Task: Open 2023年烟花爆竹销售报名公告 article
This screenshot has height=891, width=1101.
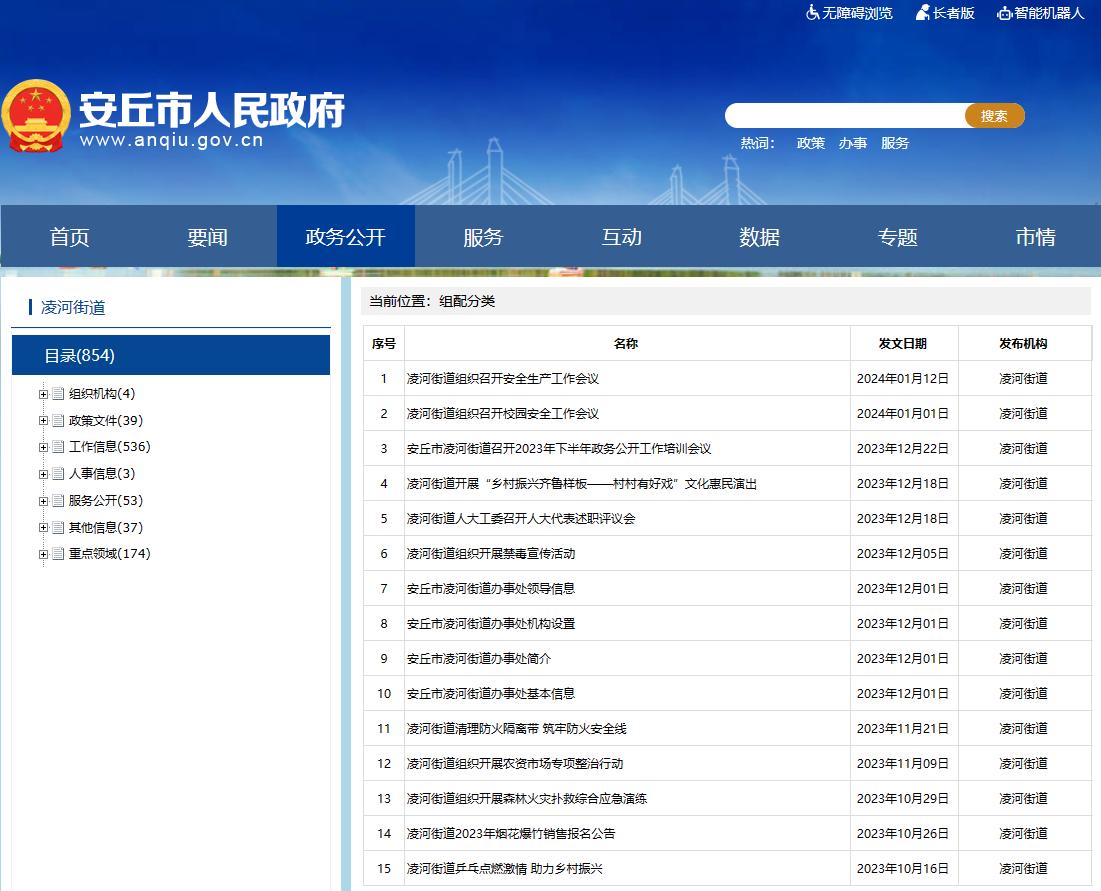Action: pyautogui.click(x=511, y=834)
